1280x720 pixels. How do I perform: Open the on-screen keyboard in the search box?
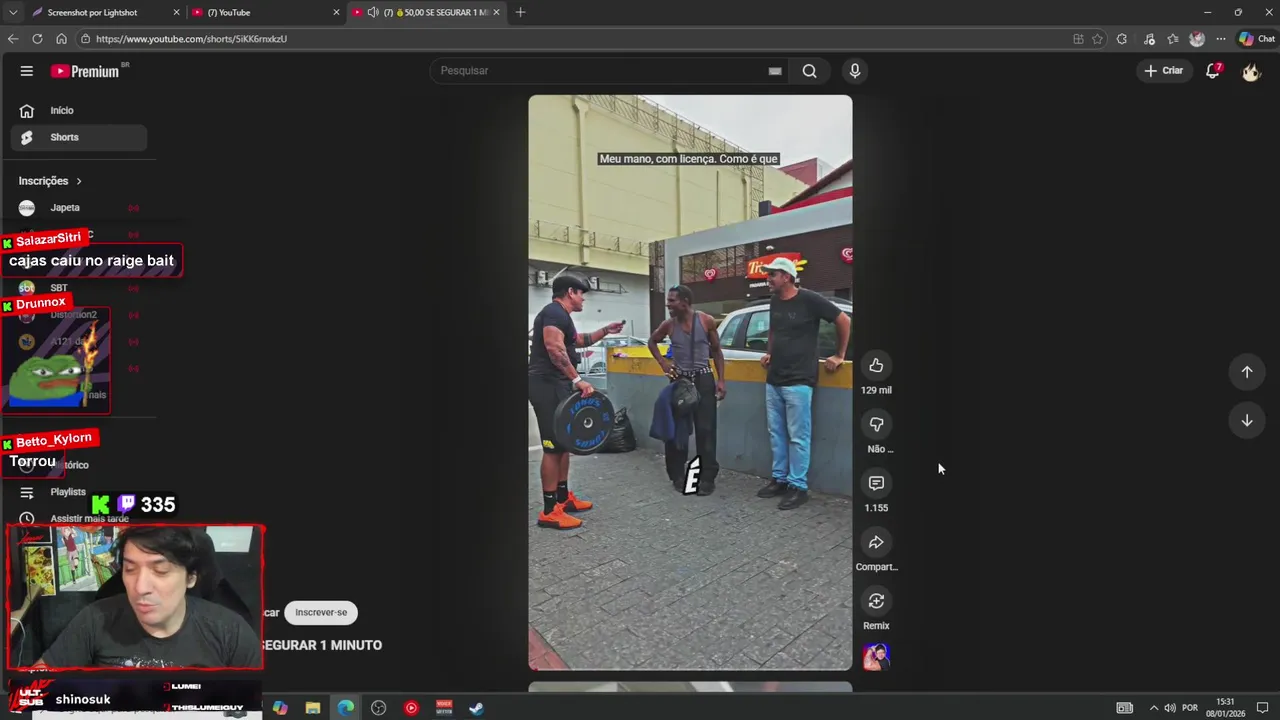click(775, 71)
